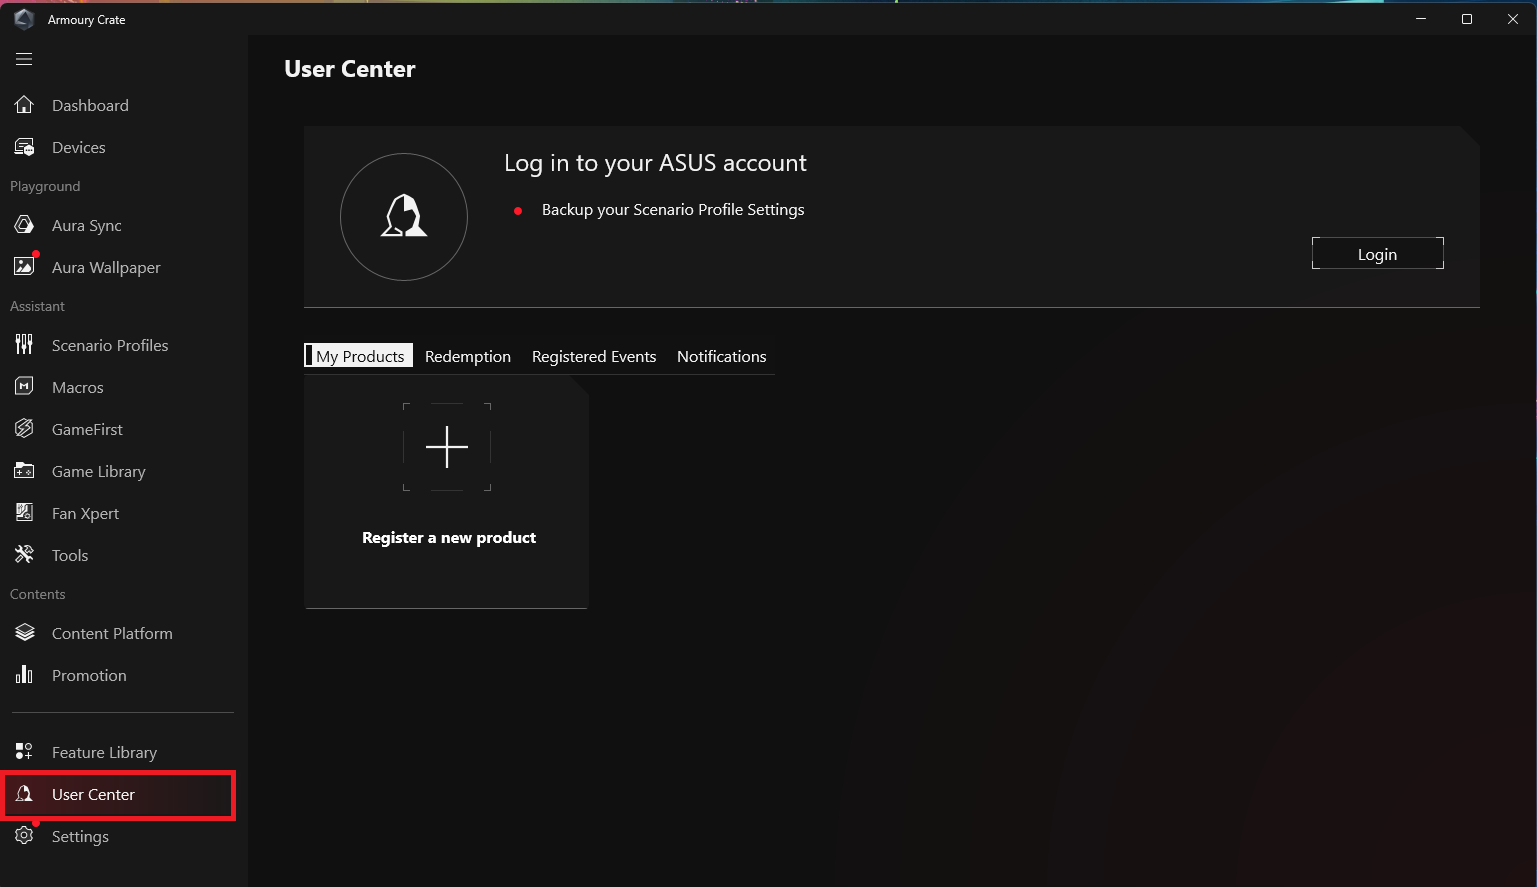Click the Login button
Screen dimensions: 1537x887
1378,254
